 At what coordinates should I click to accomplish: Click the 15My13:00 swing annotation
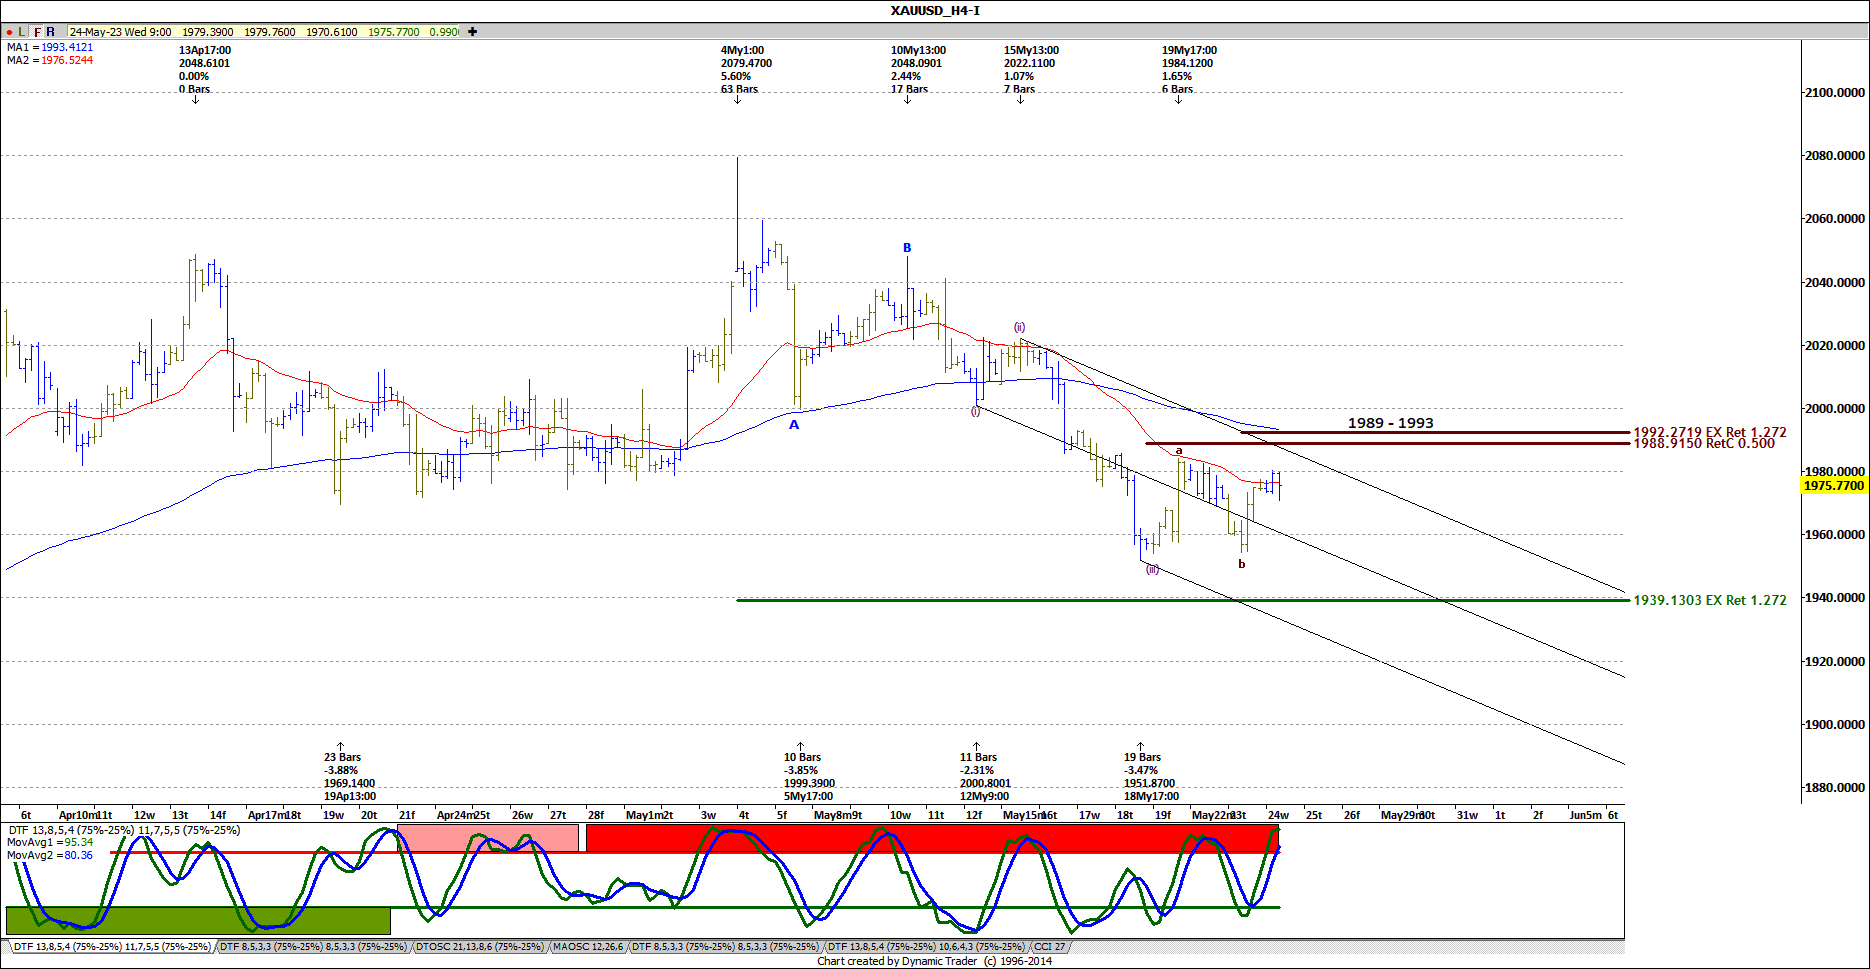(x=1031, y=69)
